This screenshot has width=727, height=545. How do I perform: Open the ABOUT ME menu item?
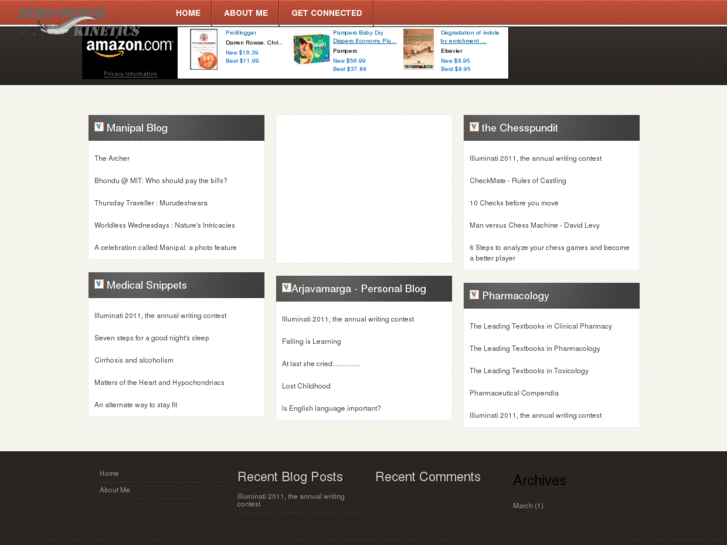[246, 13]
